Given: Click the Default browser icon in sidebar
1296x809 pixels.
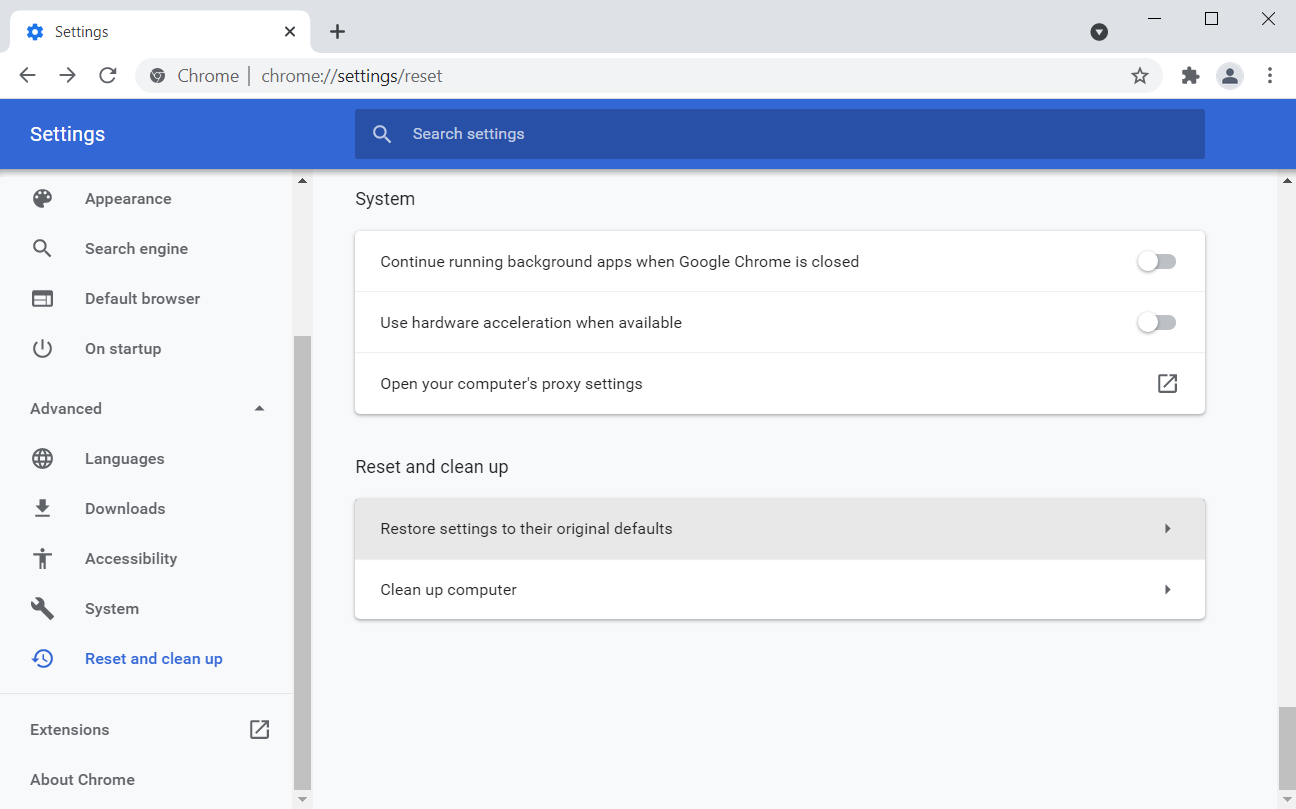Looking at the screenshot, I should [x=42, y=299].
